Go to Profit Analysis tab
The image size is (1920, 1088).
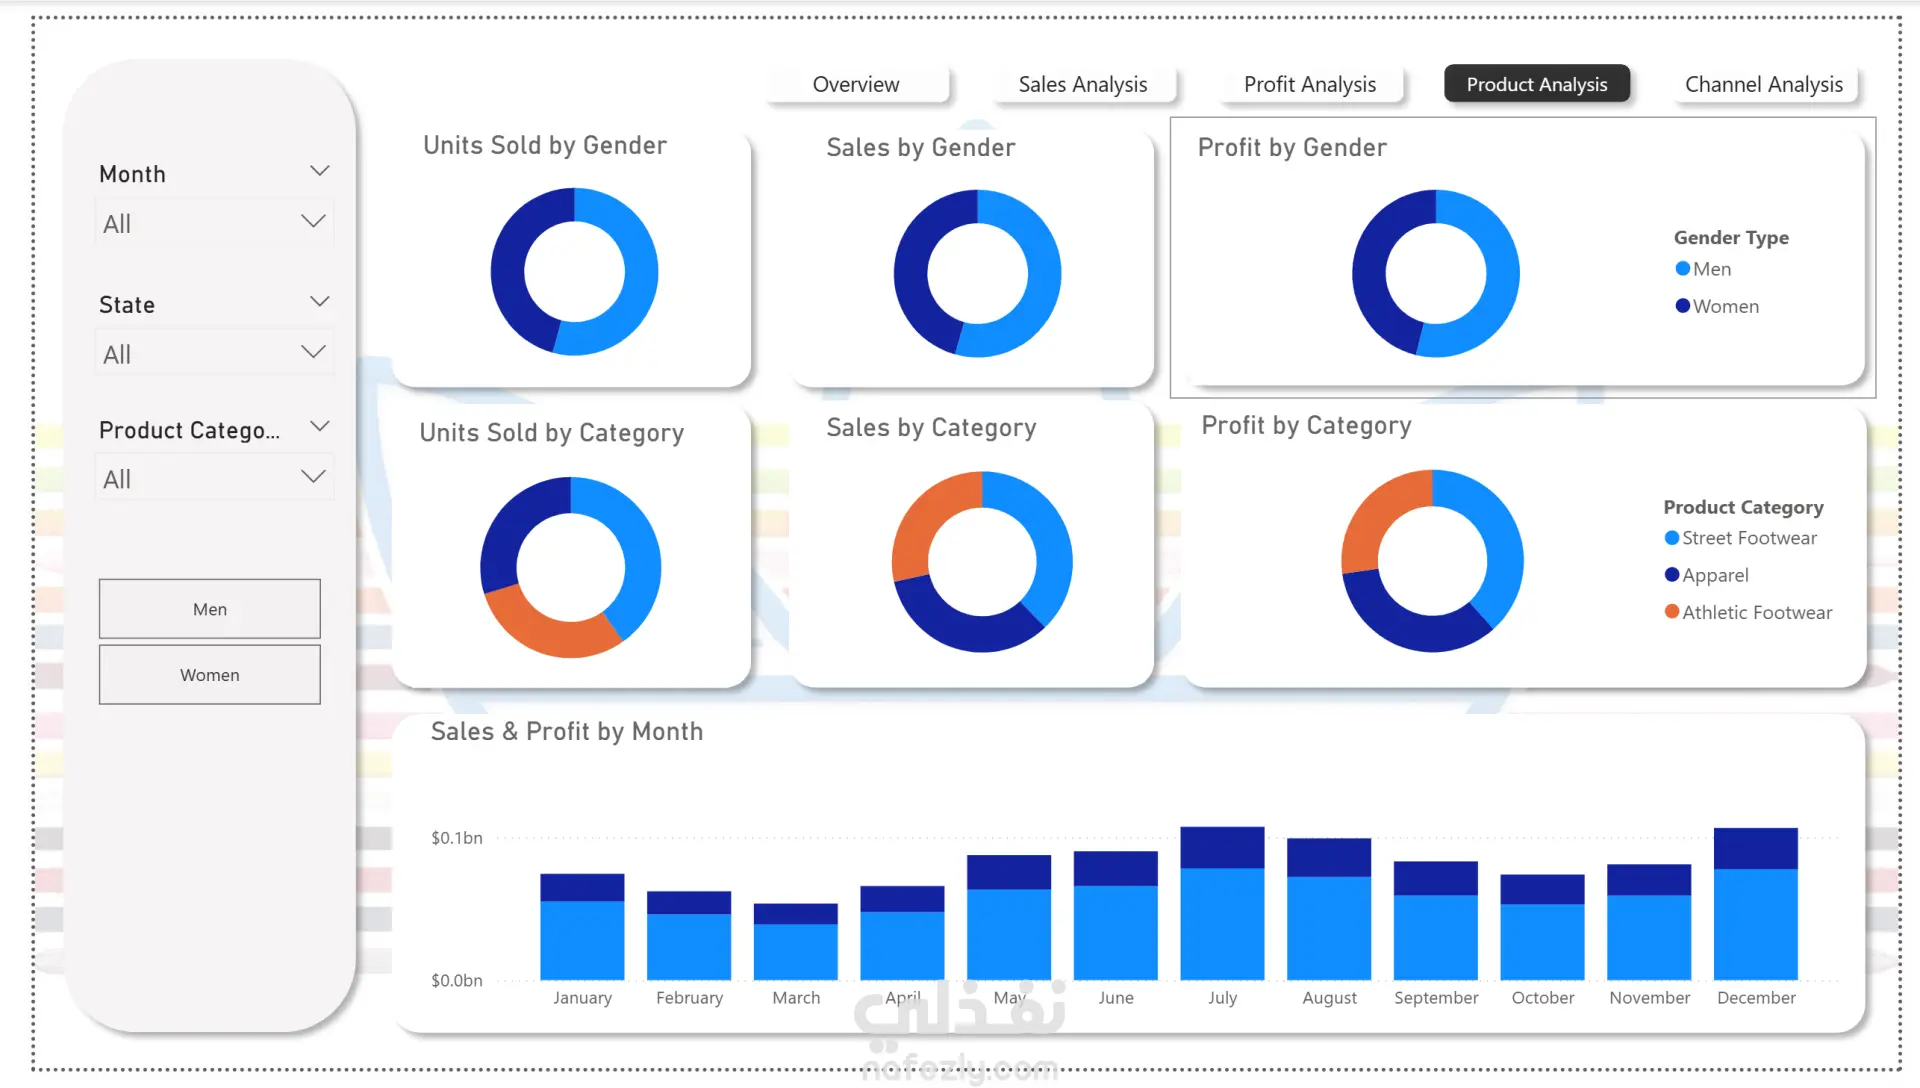[1309, 84]
